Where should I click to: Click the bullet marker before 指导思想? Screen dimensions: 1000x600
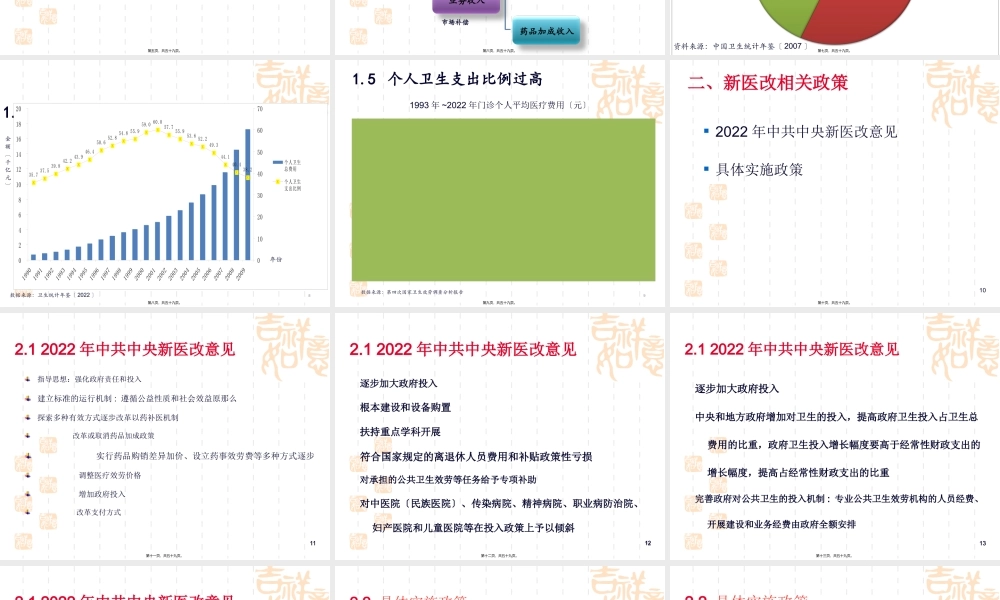(x=27, y=379)
